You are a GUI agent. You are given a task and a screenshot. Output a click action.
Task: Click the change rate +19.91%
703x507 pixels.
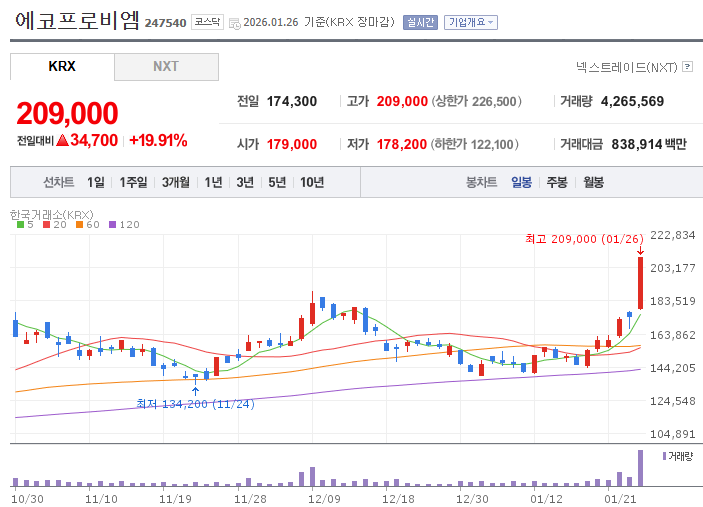point(158,140)
